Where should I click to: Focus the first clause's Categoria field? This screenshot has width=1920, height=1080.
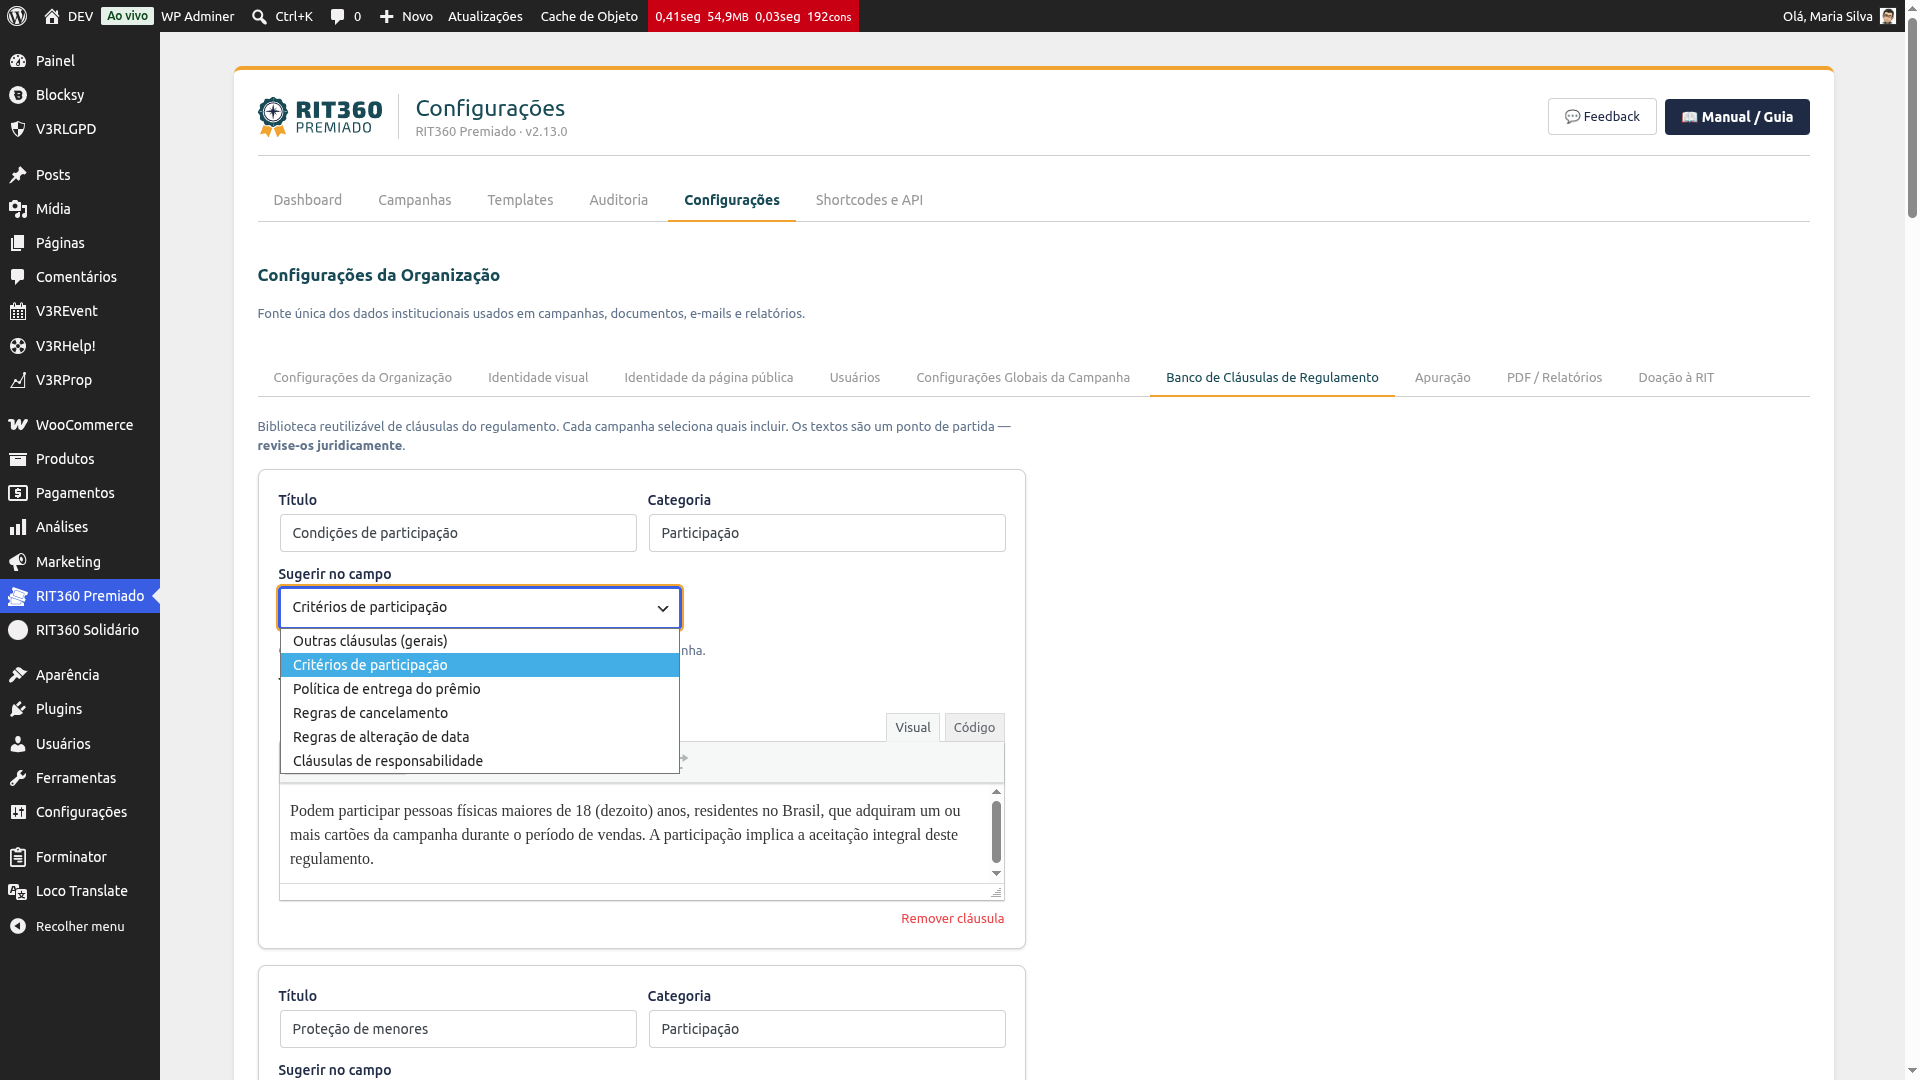coord(827,533)
